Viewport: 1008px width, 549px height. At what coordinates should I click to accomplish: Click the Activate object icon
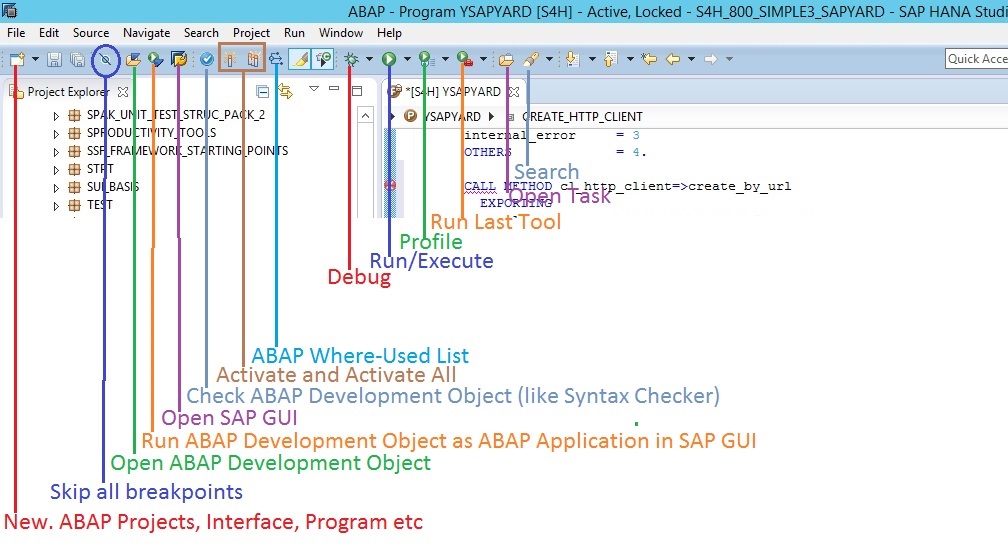[x=230, y=59]
